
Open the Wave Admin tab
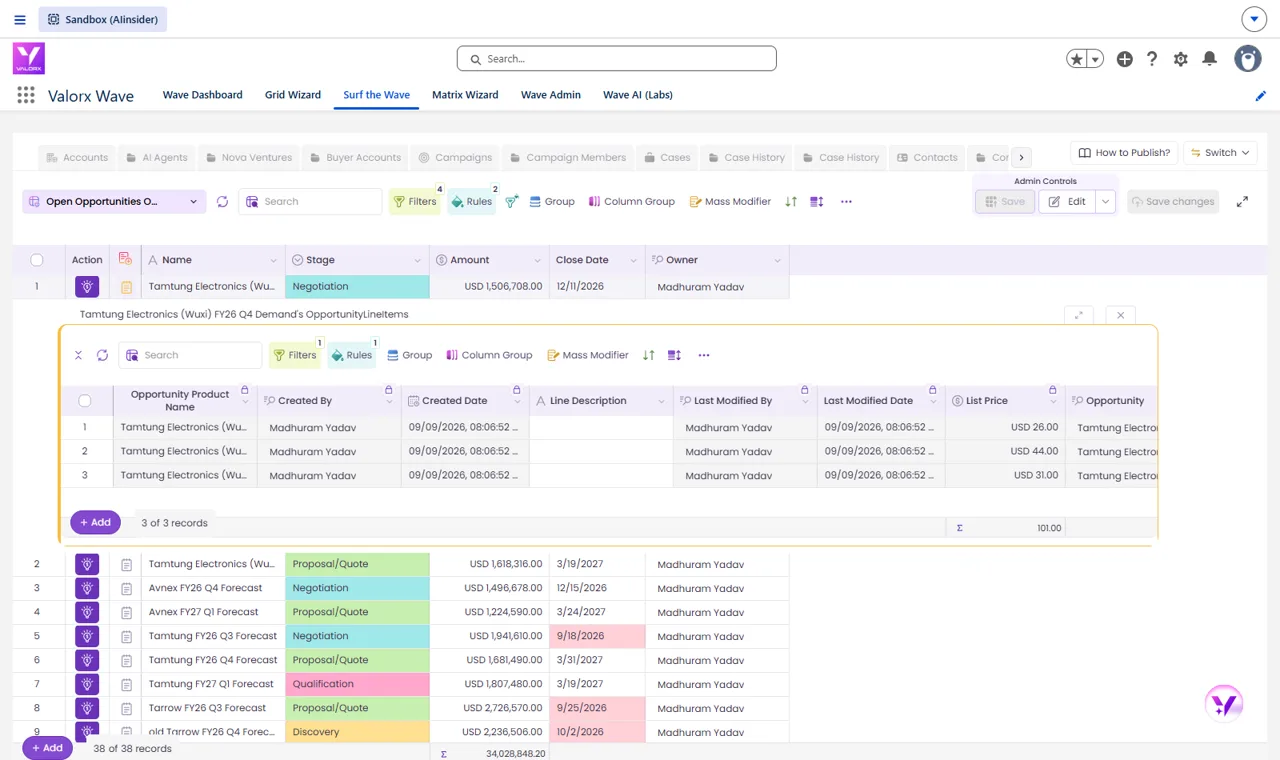point(551,95)
